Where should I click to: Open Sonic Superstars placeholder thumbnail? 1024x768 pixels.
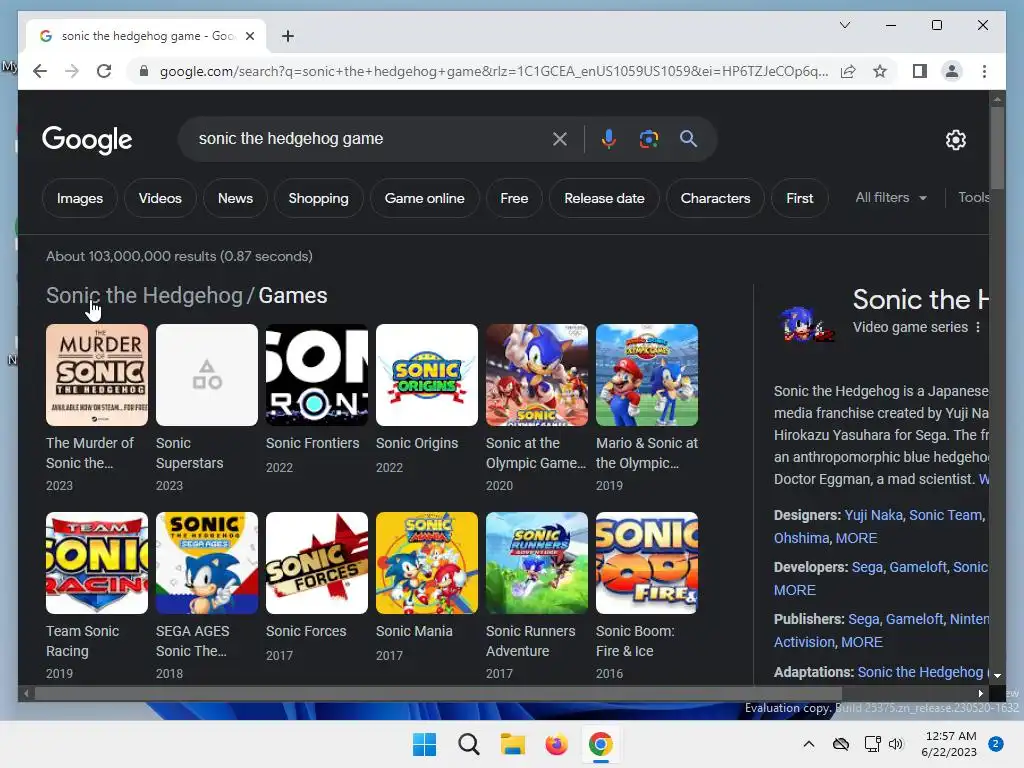(x=206, y=375)
